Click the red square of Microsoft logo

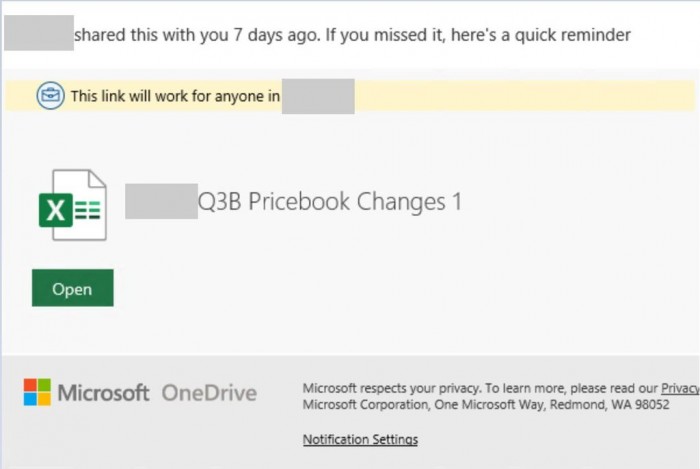(x=30, y=385)
